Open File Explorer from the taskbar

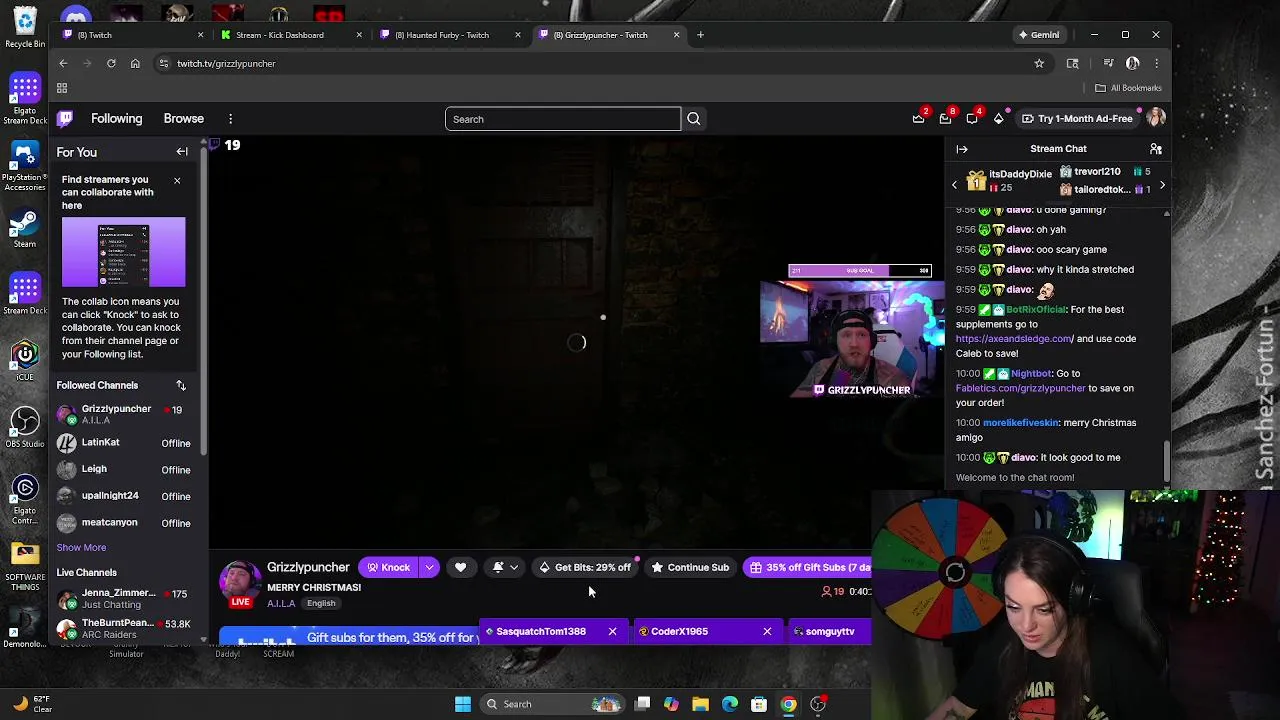(700, 704)
